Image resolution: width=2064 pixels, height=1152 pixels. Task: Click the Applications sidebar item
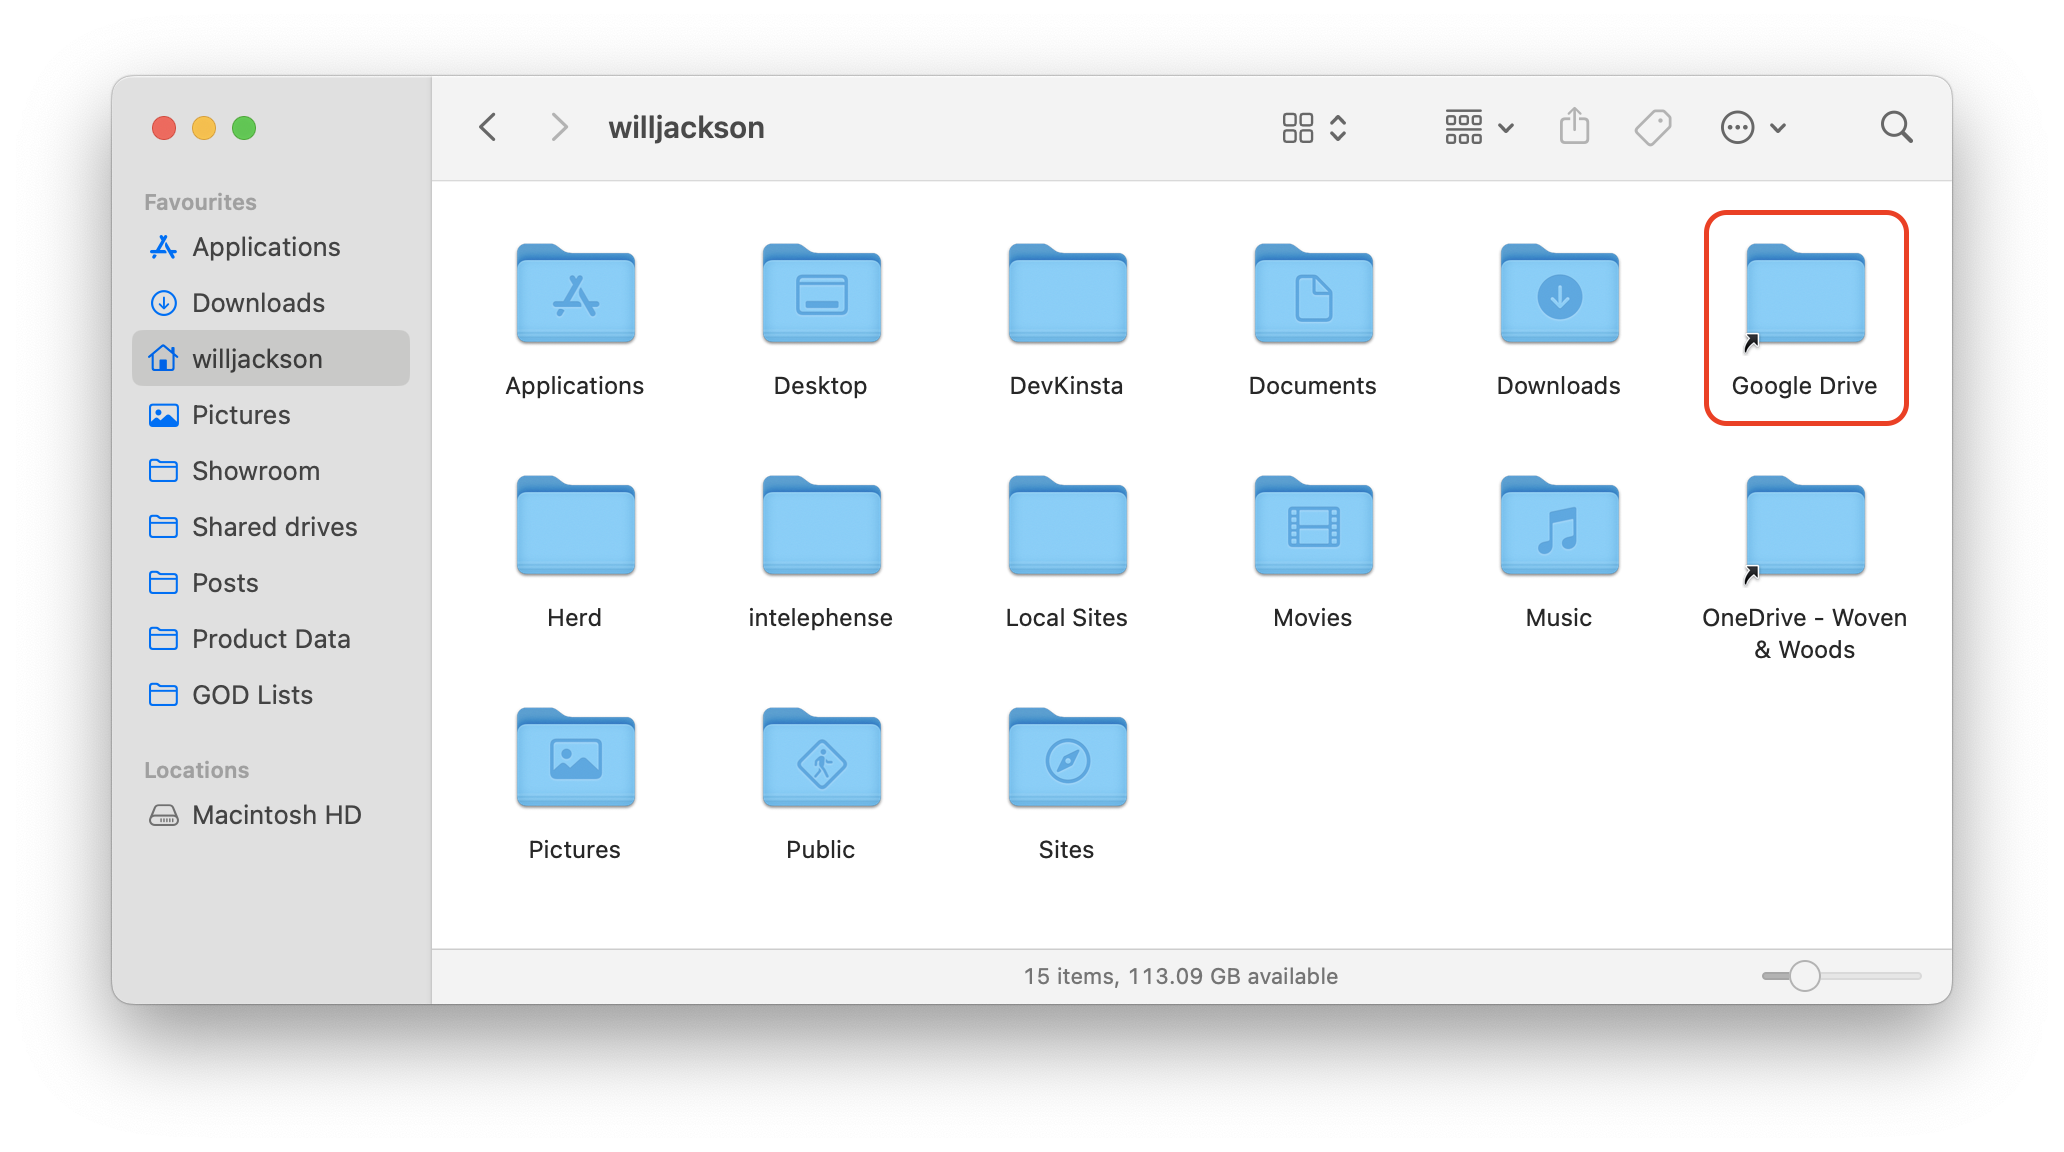(x=266, y=247)
